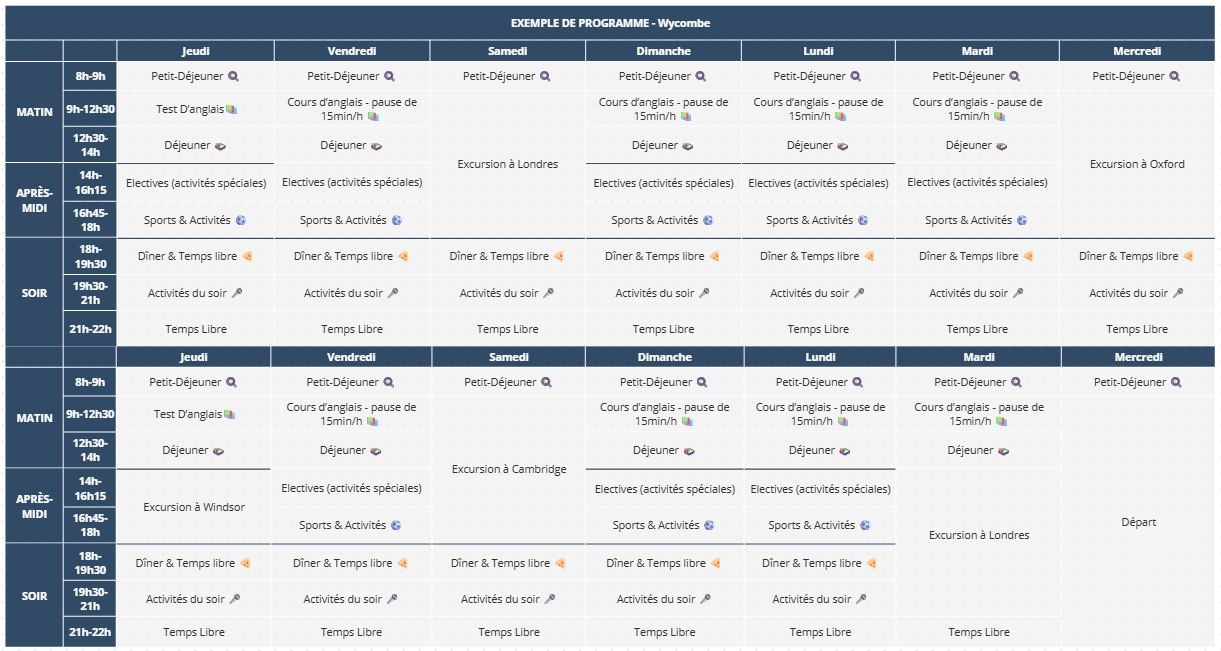Click globe icon in upper Jeudi Sports & Activités
The width and height of the screenshot is (1221, 651).
click(240, 220)
